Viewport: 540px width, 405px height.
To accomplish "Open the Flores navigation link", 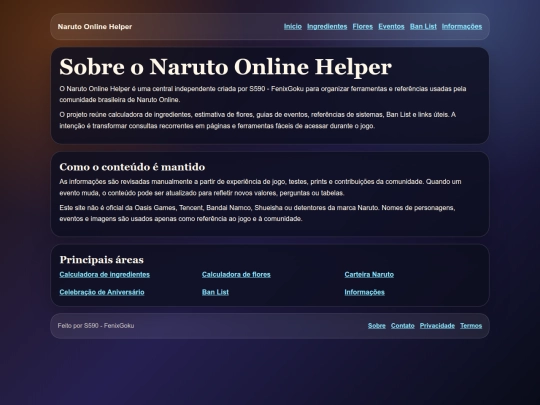I will click(362, 27).
